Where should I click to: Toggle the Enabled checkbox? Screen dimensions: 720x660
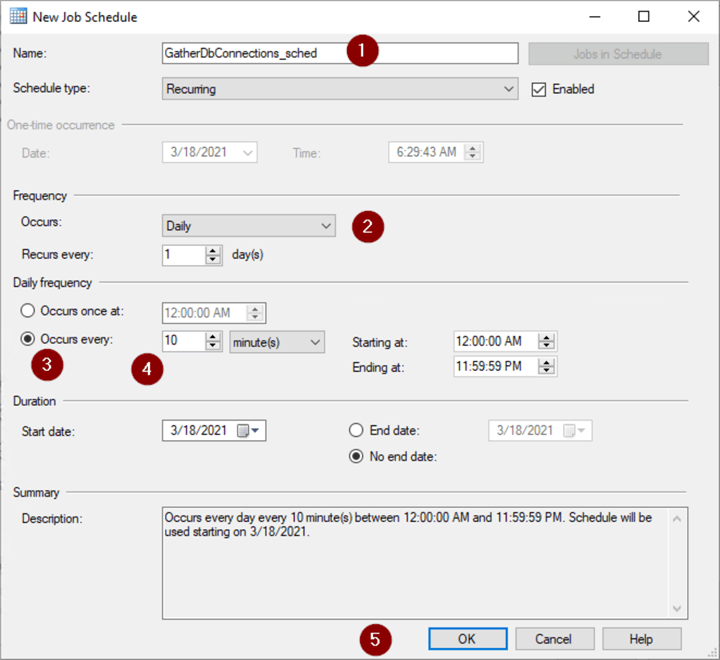tap(540, 89)
